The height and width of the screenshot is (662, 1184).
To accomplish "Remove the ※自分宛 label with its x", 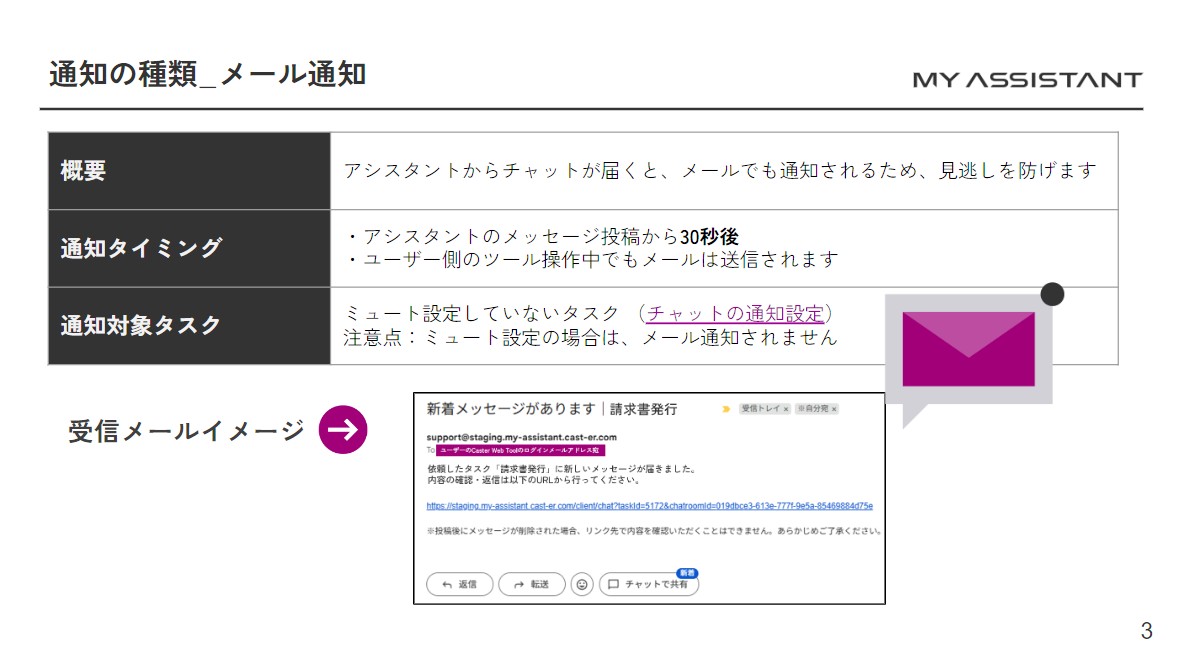I will (834, 409).
